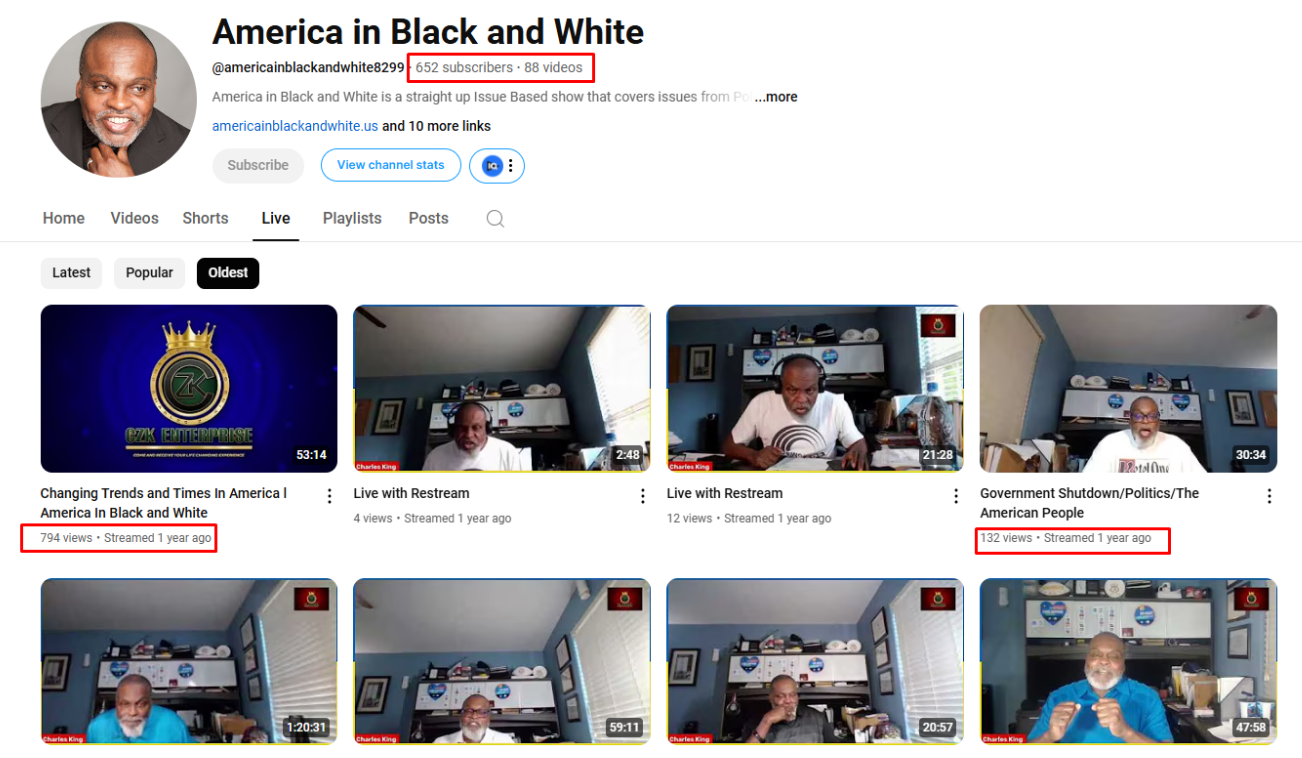The width and height of the screenshot is (1302, 758).
Task: Open the Playlists tab
Action: pos(352,219)
